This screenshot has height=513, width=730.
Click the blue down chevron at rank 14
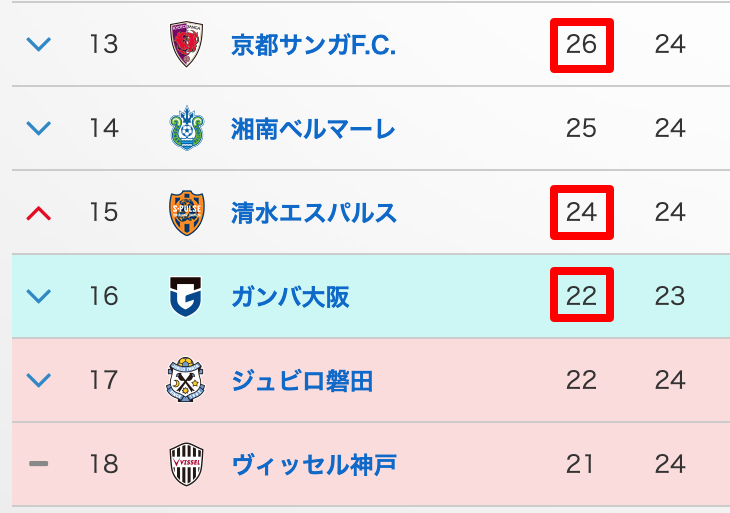pos(39,128)
